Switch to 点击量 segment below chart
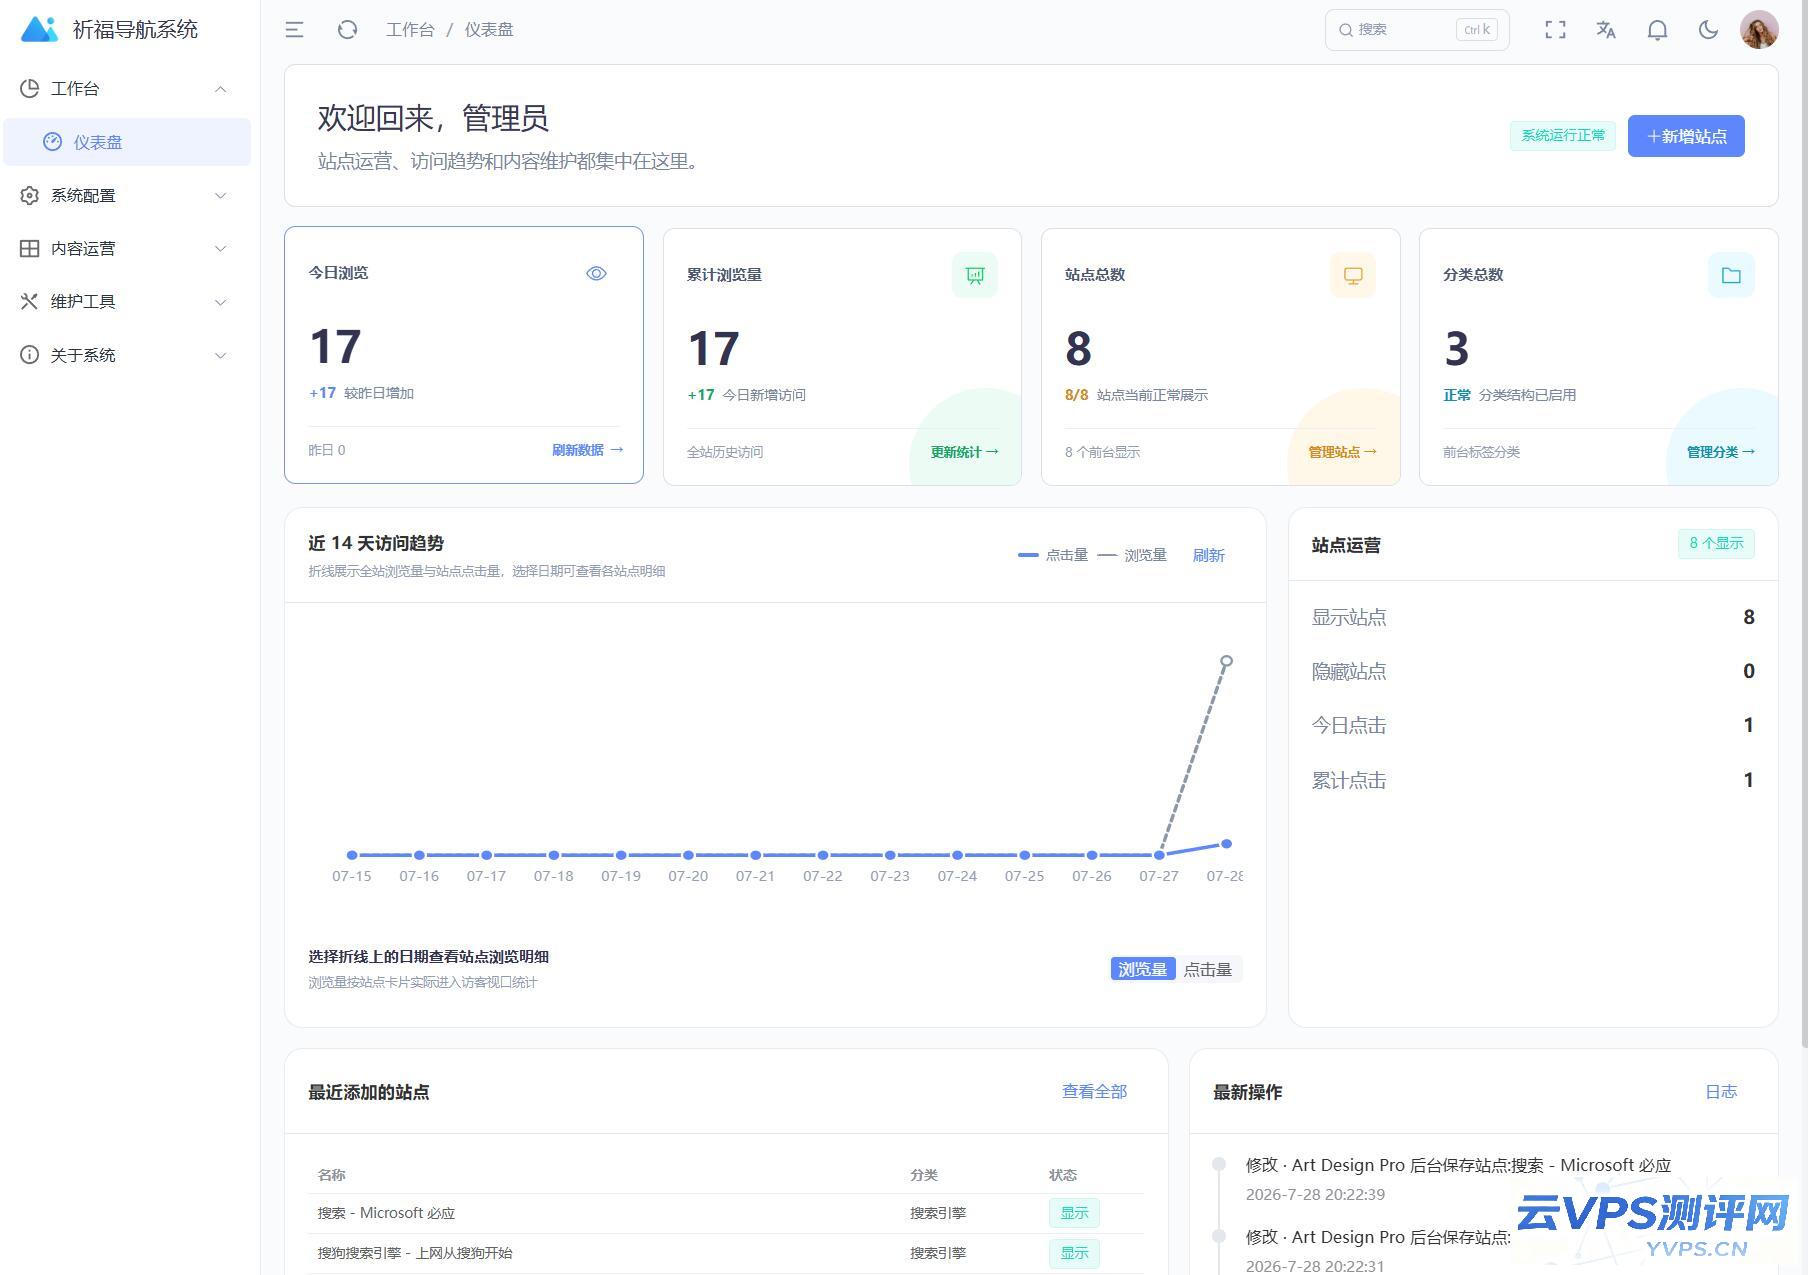The height and width of the screenshot is (1275, 1808). tap(1208, 969)
